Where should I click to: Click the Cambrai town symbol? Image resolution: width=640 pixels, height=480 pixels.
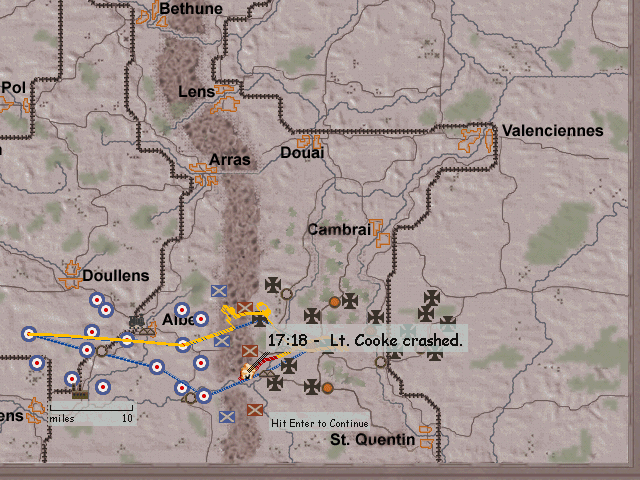coord(378,231)
